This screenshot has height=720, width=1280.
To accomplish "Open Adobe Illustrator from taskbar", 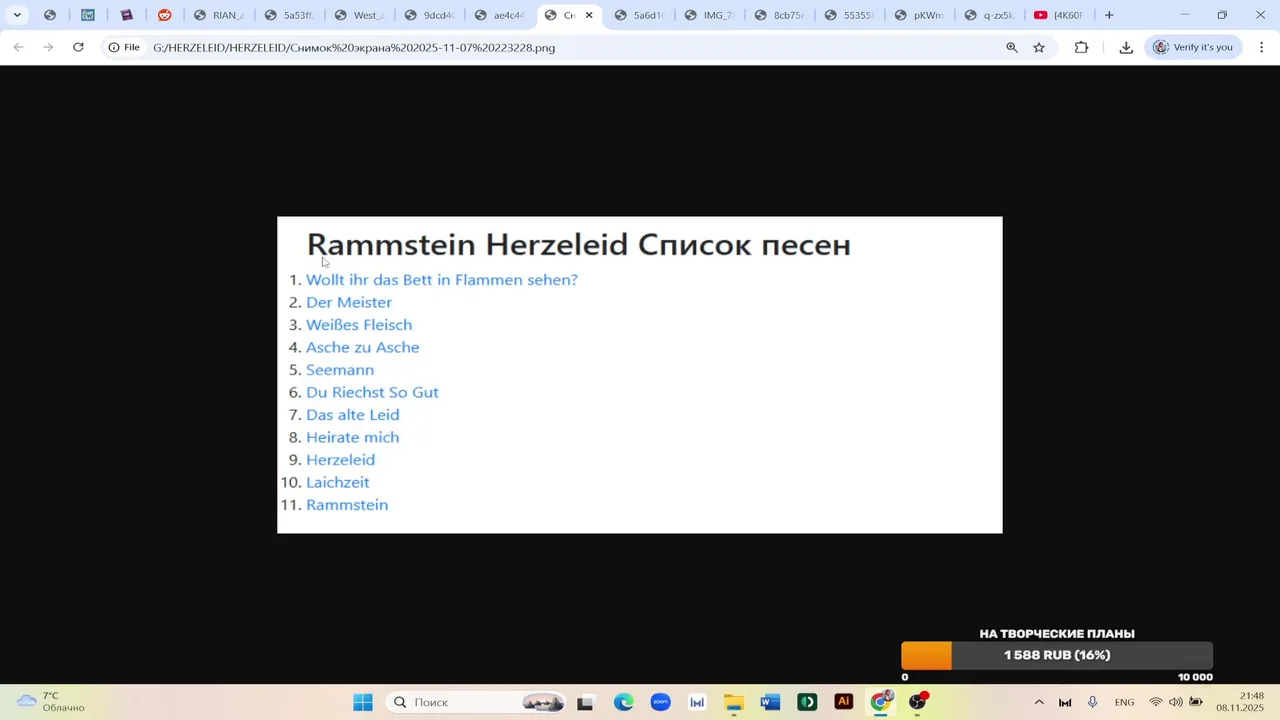I will 844,702.
